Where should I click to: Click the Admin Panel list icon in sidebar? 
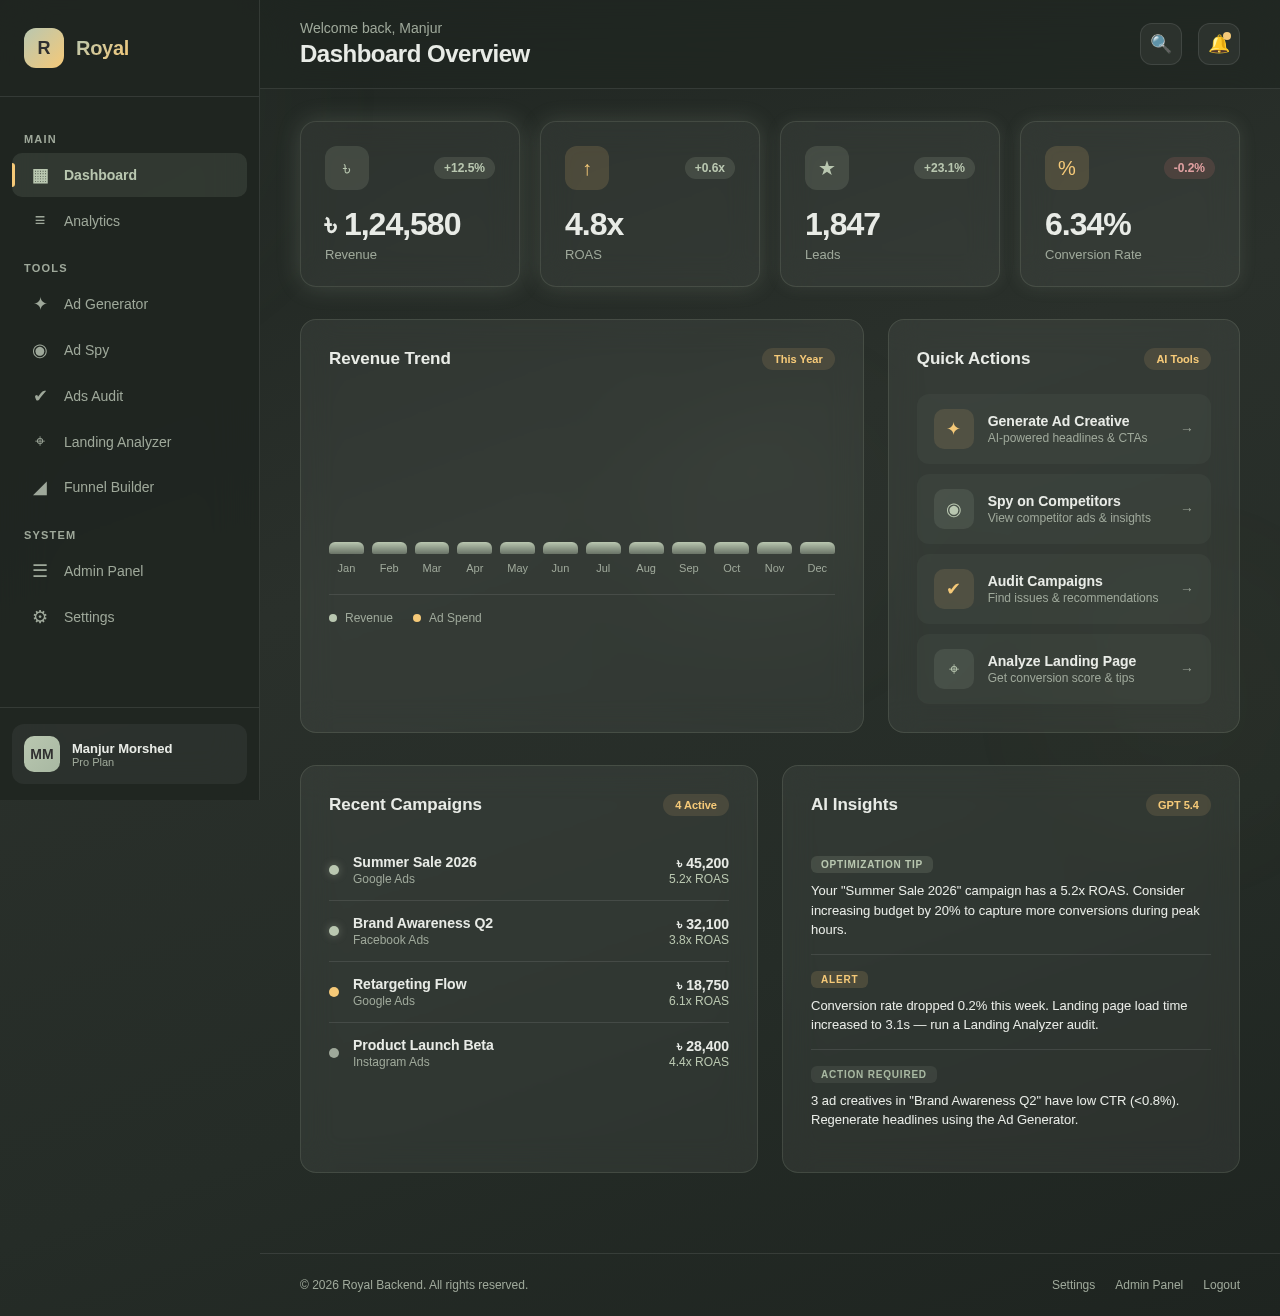click(x=40, y=571)
